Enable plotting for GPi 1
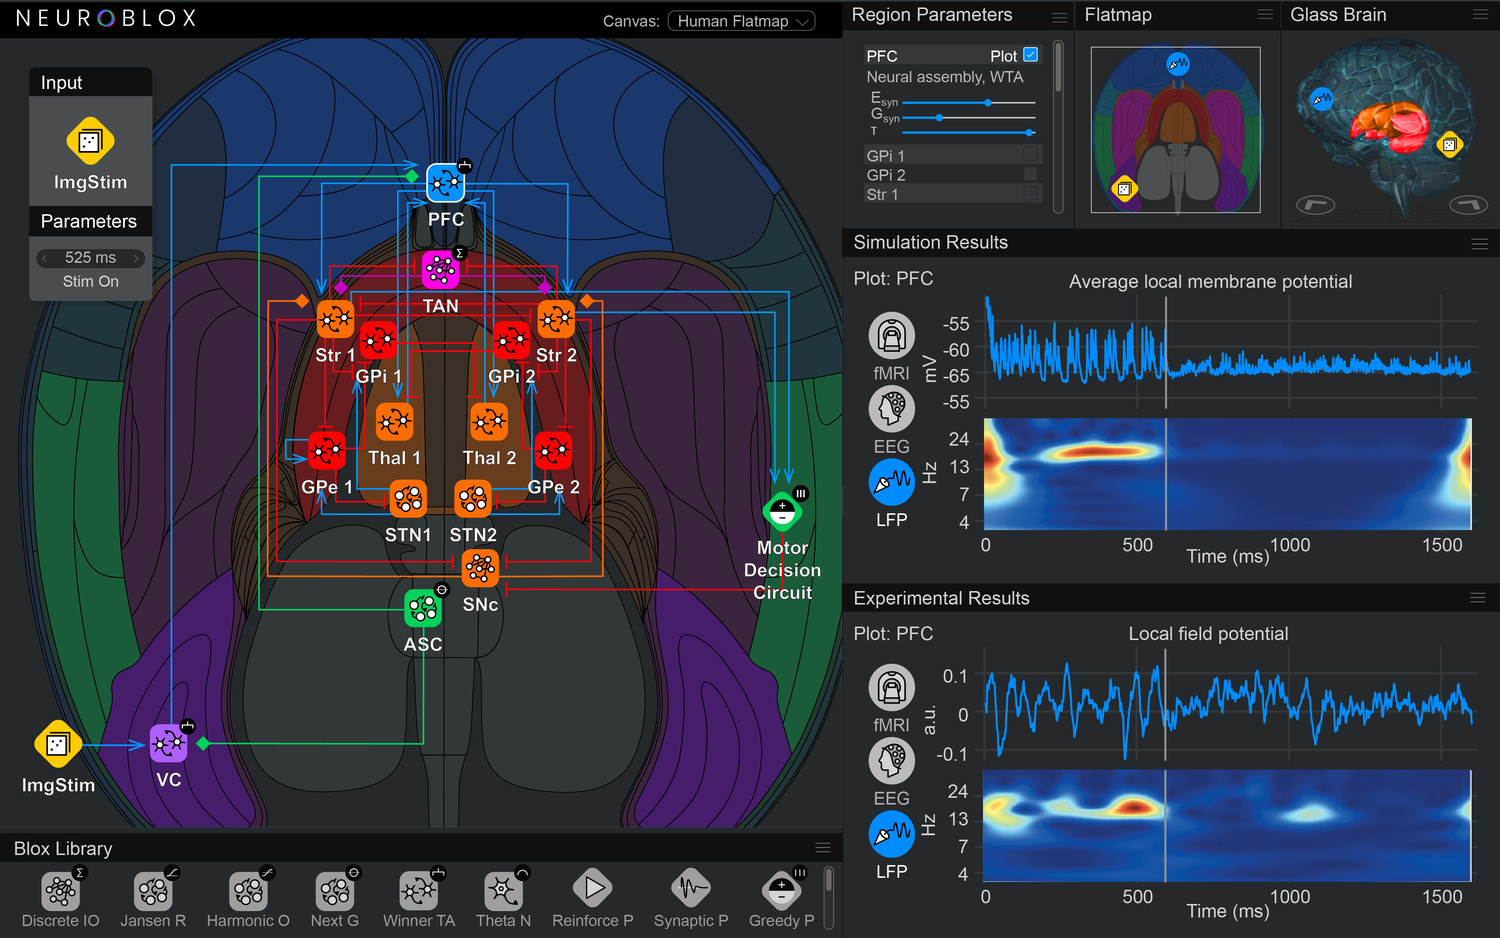 1030,155
